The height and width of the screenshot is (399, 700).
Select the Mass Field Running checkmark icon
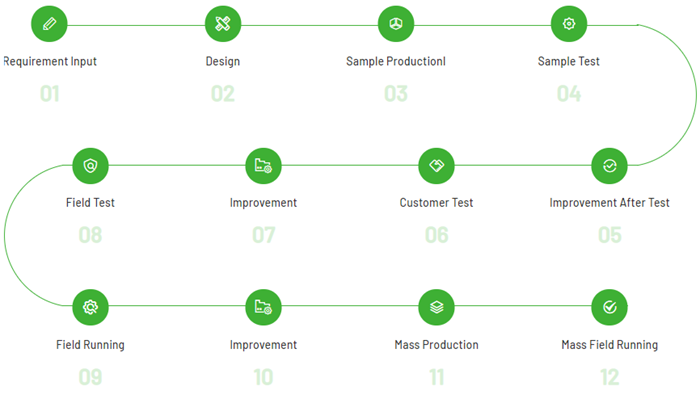coord(609,307)
